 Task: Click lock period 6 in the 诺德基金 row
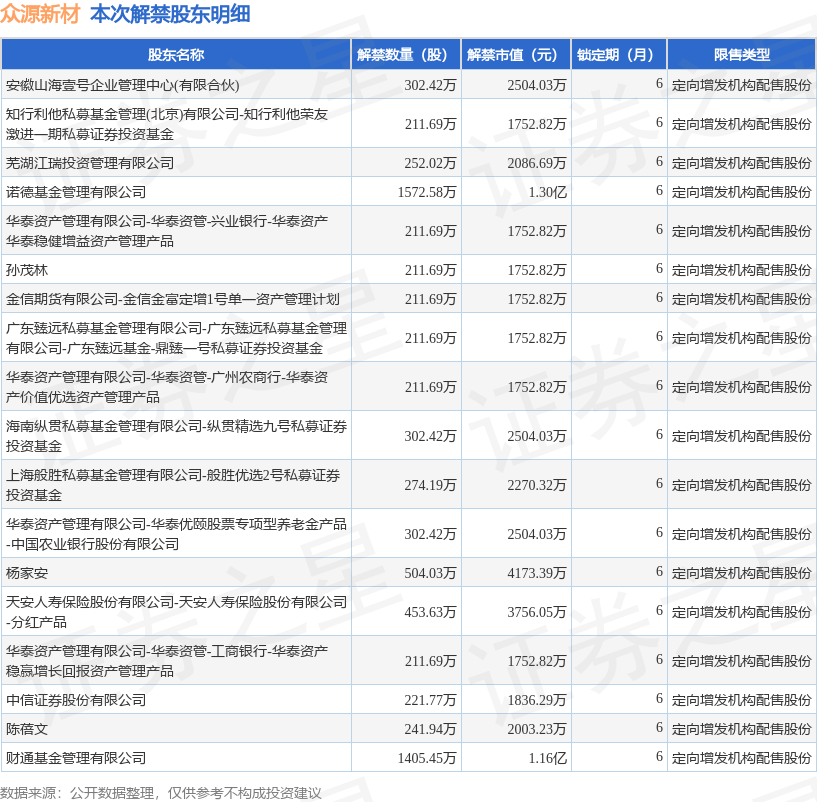pyautogui.click(x=659, y=191)
